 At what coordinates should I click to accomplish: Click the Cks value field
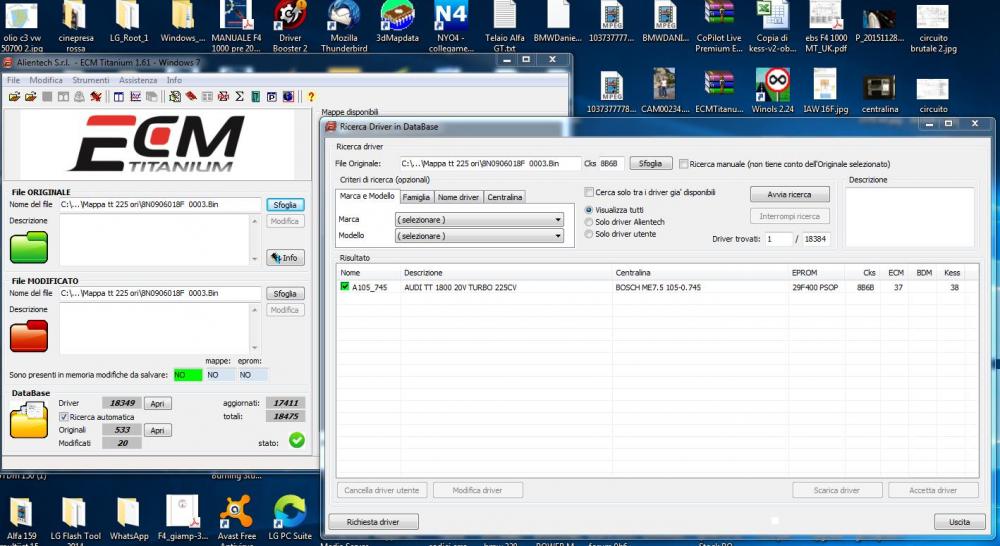point(611,164)
